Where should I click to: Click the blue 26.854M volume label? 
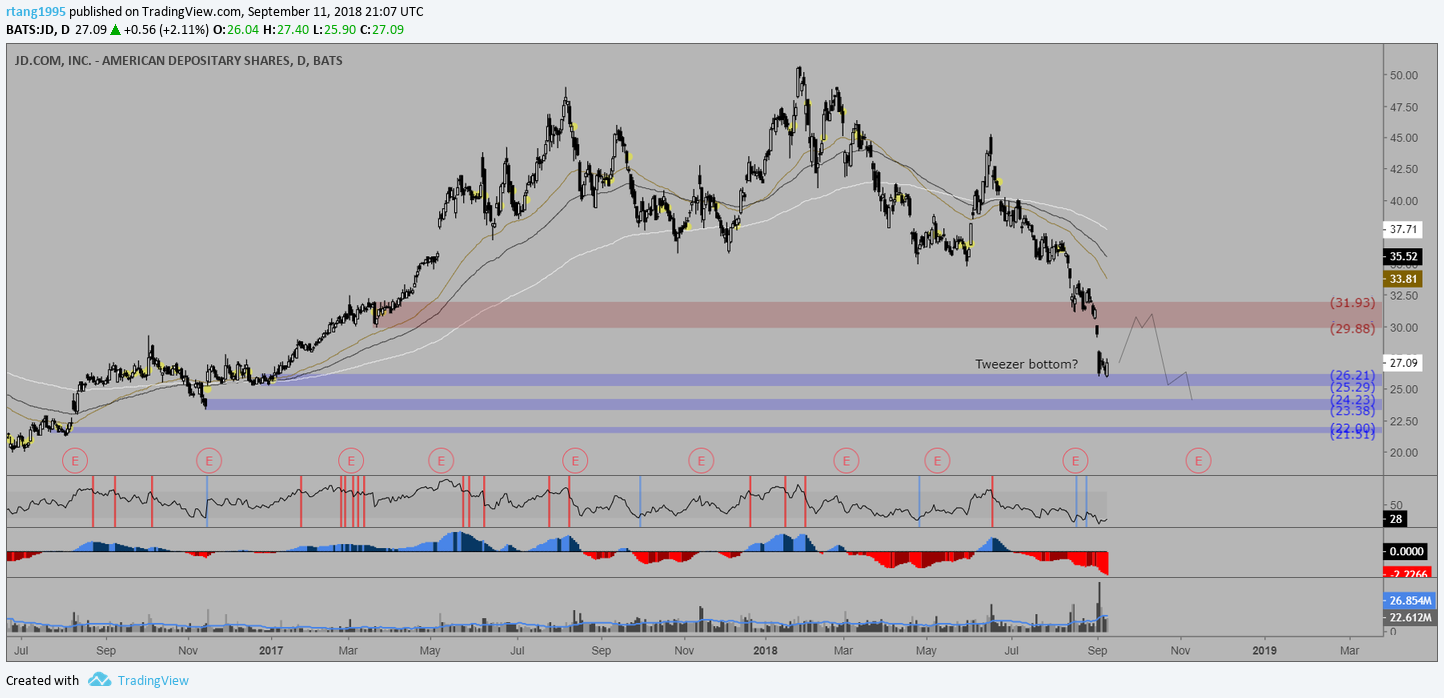click(1410, 601)
